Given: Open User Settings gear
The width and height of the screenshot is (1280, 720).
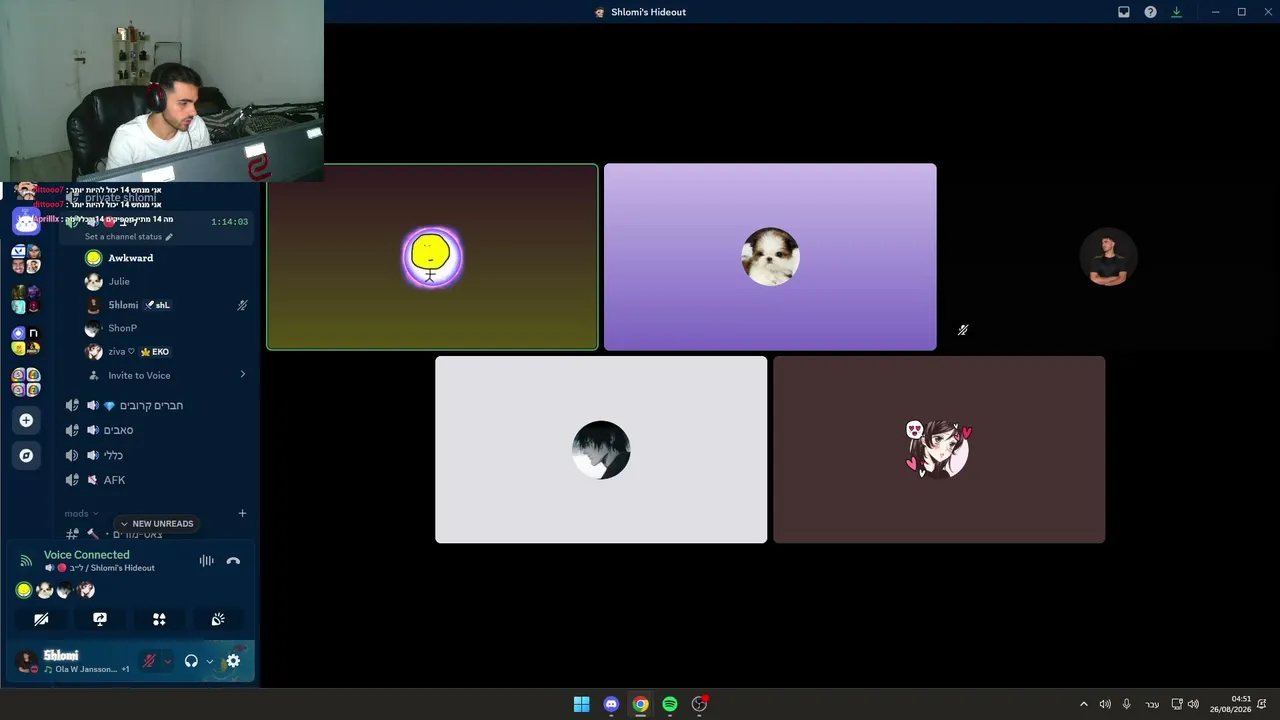Looking at the screenshot, I should [x=233, y=661].
